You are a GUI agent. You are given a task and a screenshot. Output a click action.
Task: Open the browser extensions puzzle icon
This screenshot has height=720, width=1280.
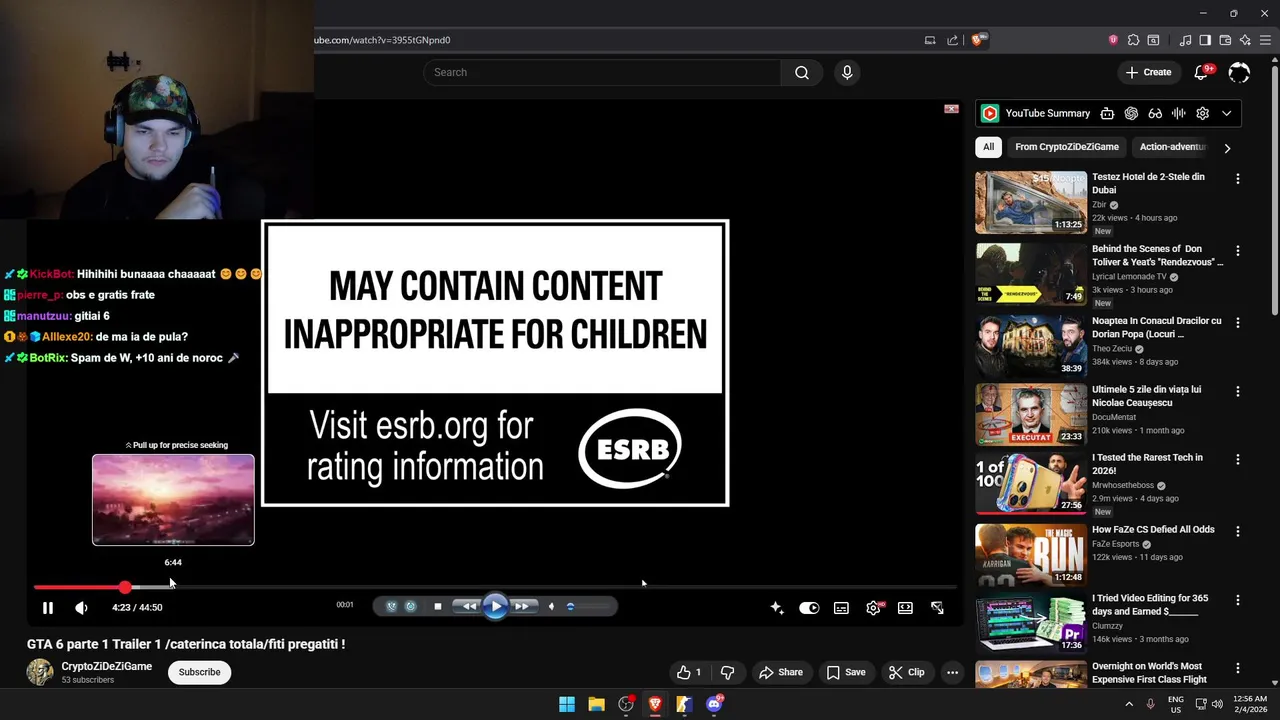pos(1133,40)
